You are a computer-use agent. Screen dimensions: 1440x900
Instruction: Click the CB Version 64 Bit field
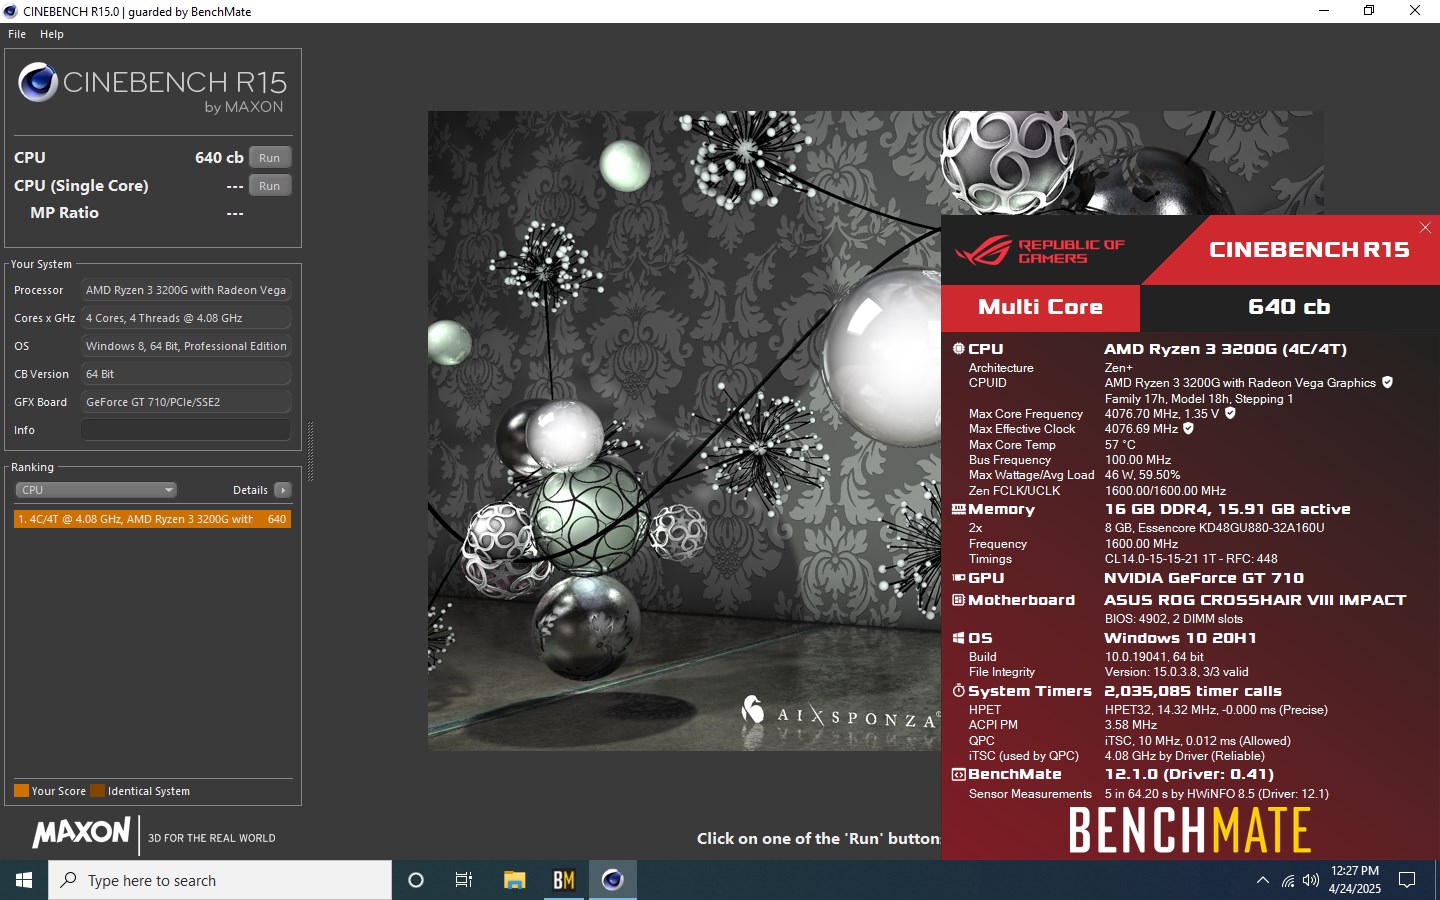pyautogui.click(x=186, y=374)
